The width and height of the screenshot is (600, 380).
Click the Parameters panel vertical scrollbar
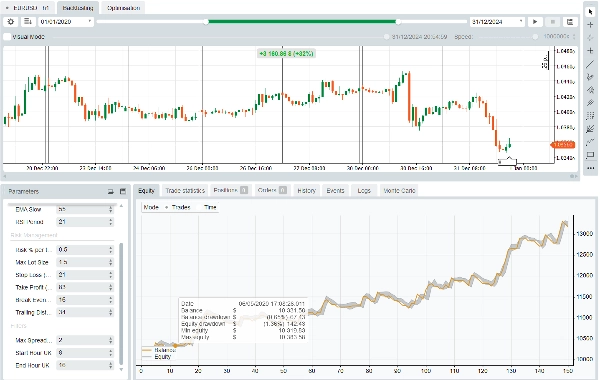(121, 303)
